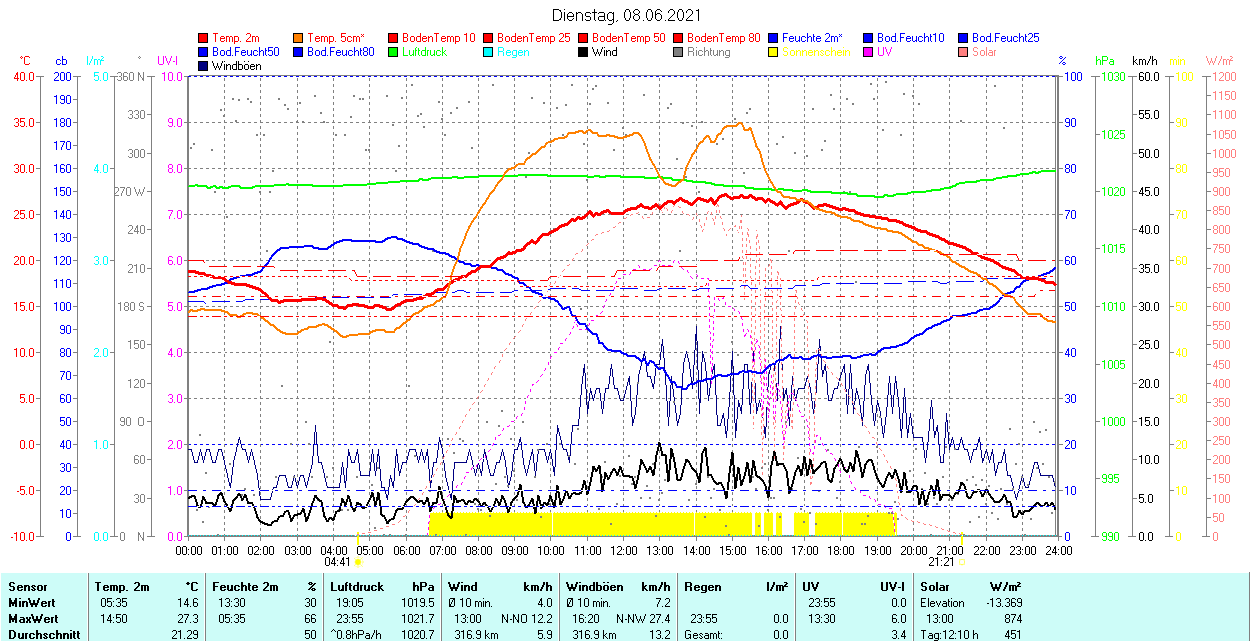Click the 06:00 label on the time axis
1250x641 pixels.
coord(406,550)
